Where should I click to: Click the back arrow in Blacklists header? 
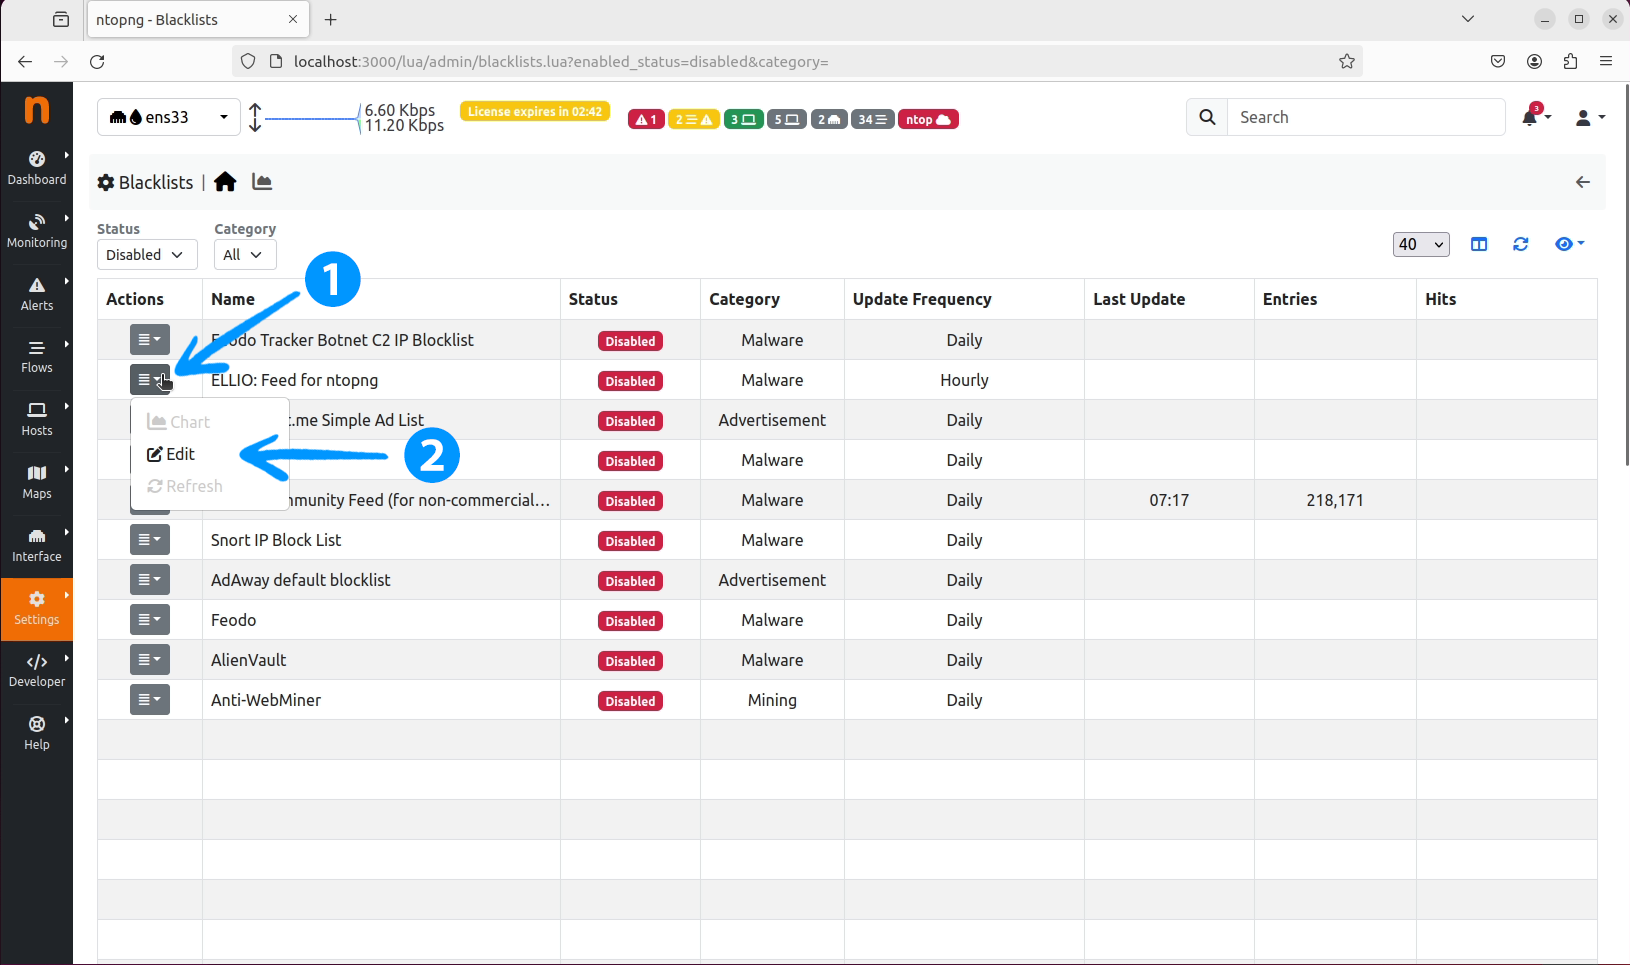pos(1582,182)
